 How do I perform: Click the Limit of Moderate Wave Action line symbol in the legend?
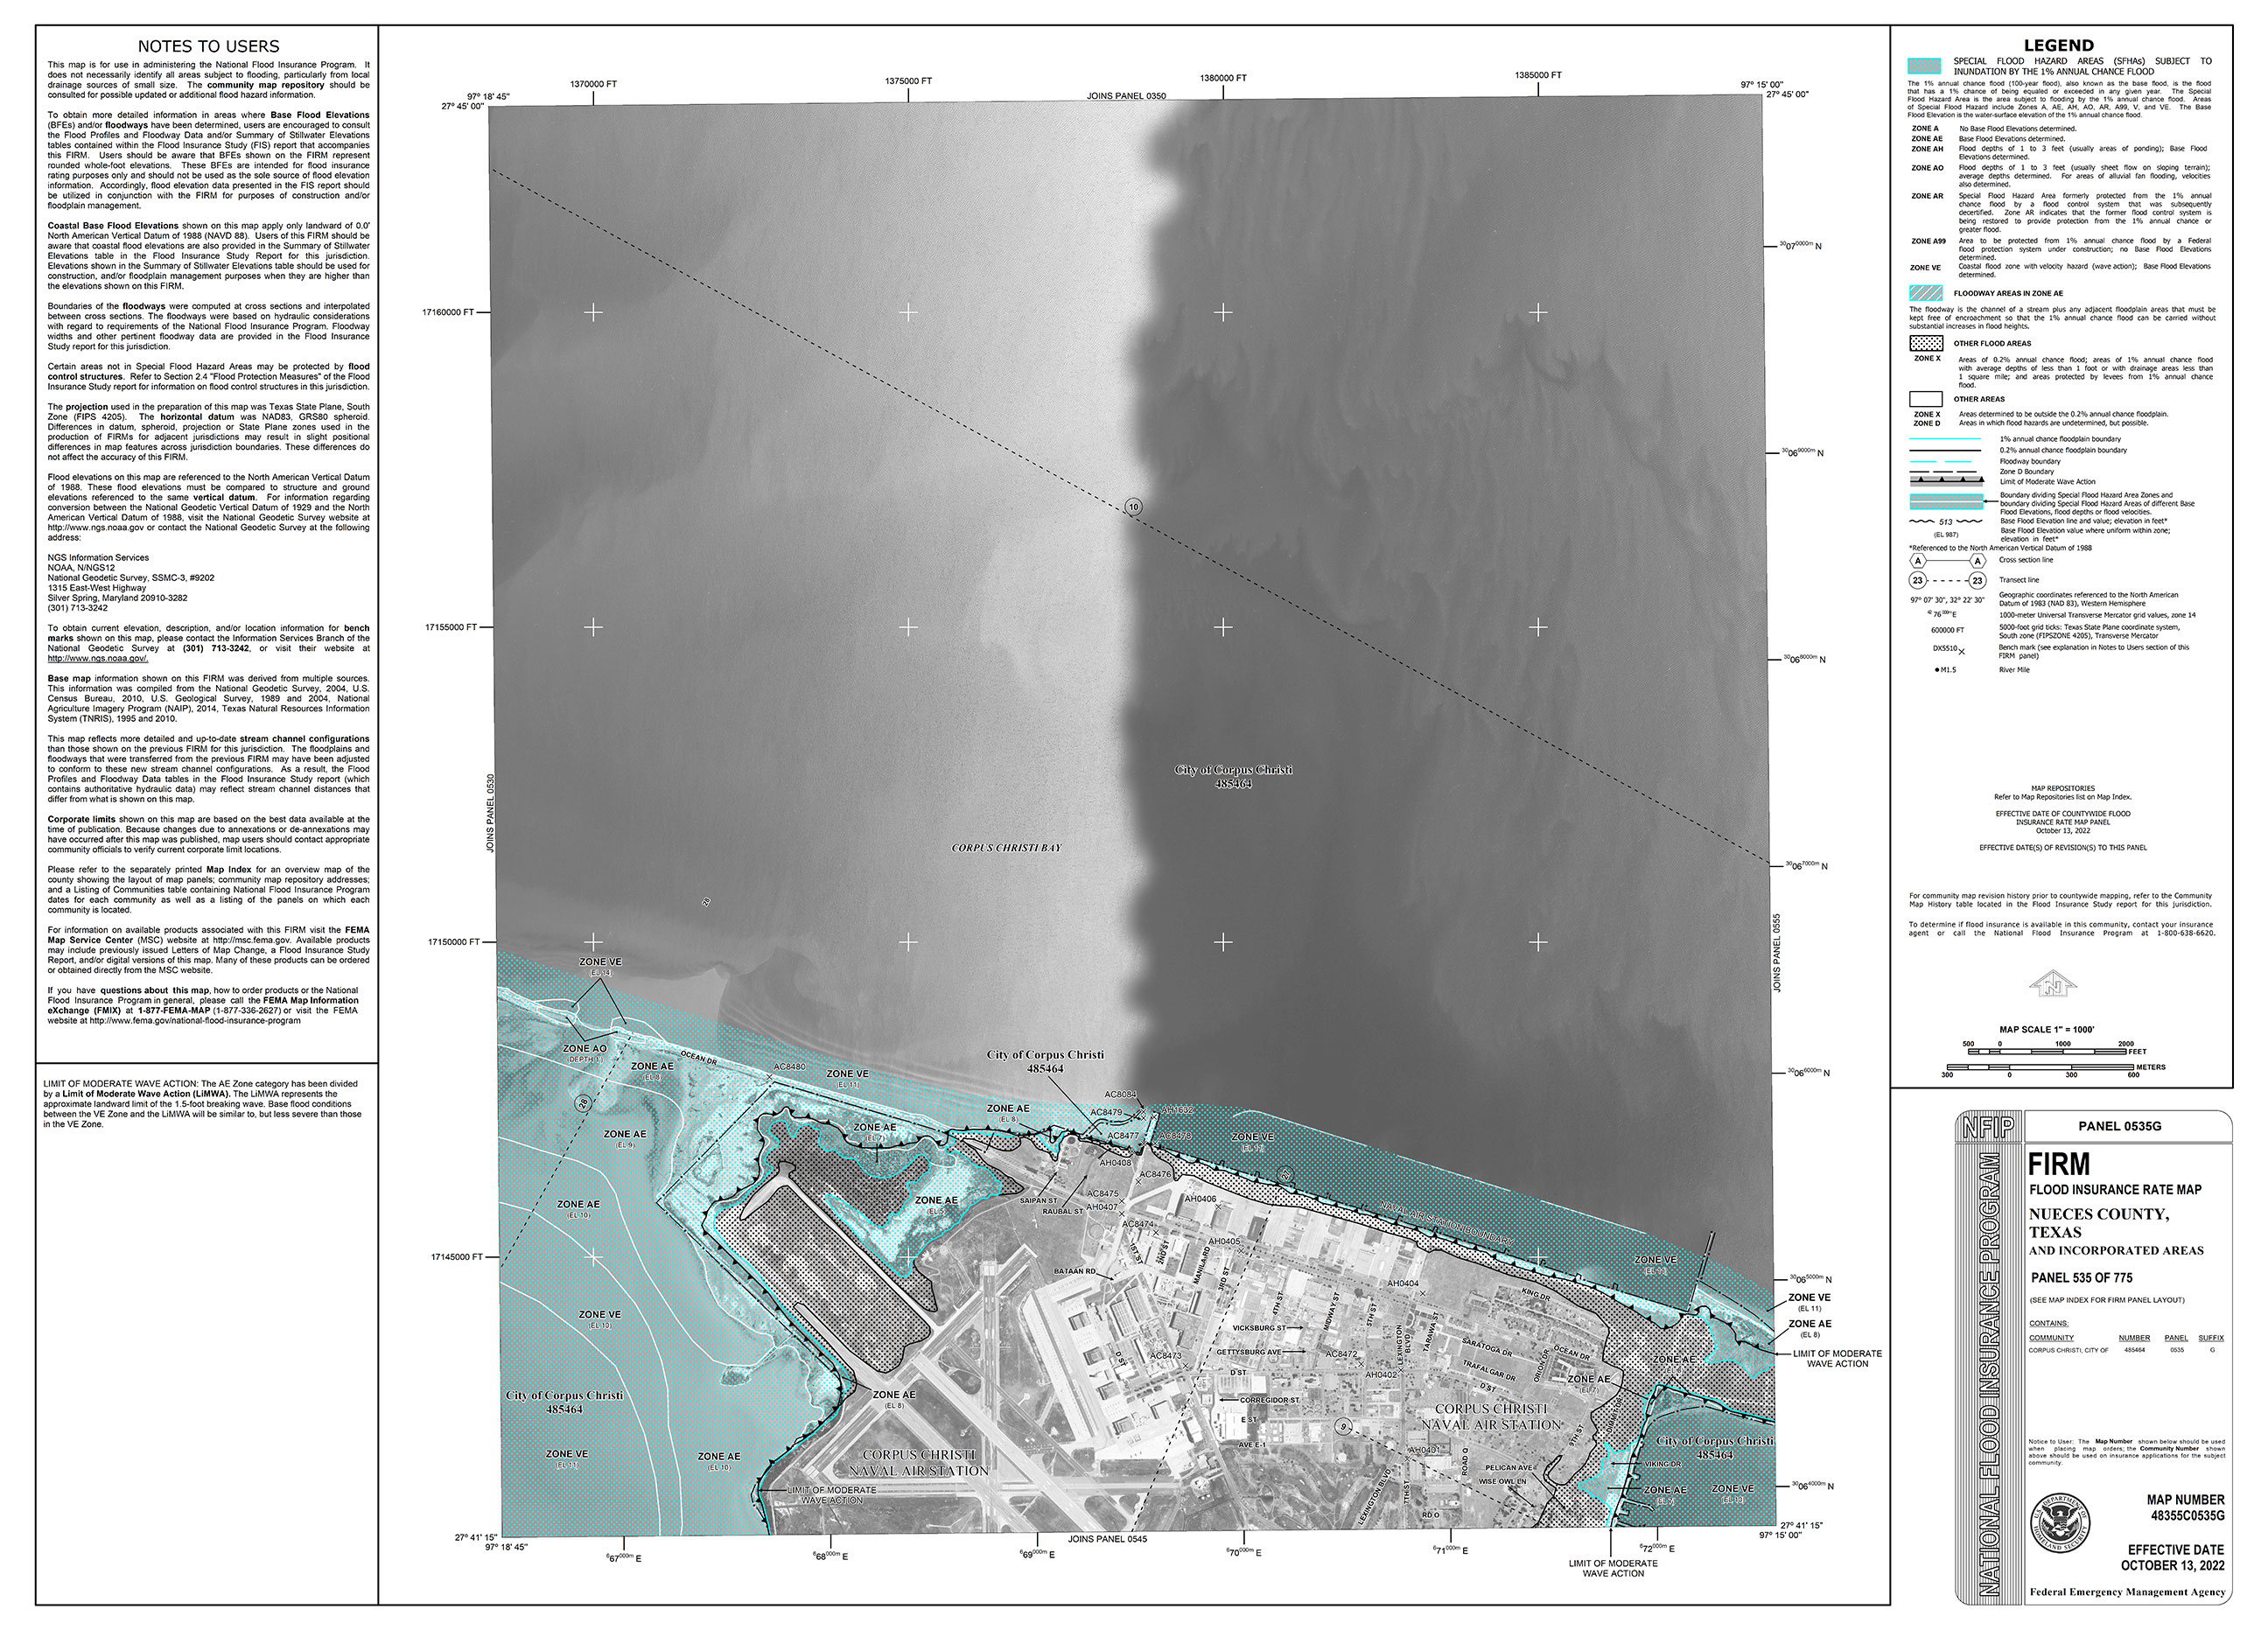point(1946,481)
